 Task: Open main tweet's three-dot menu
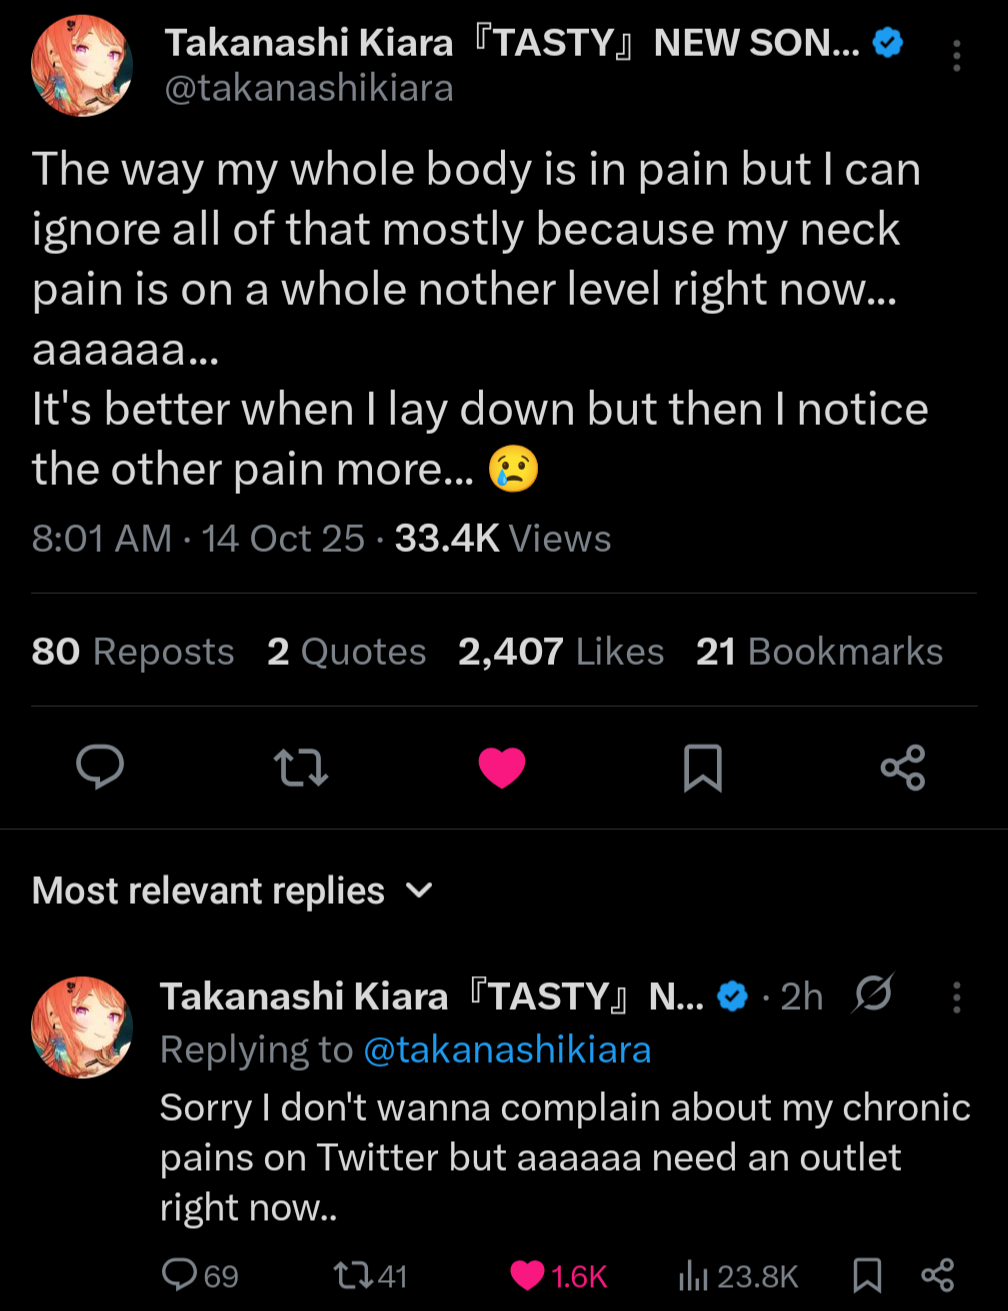(956, 56)
